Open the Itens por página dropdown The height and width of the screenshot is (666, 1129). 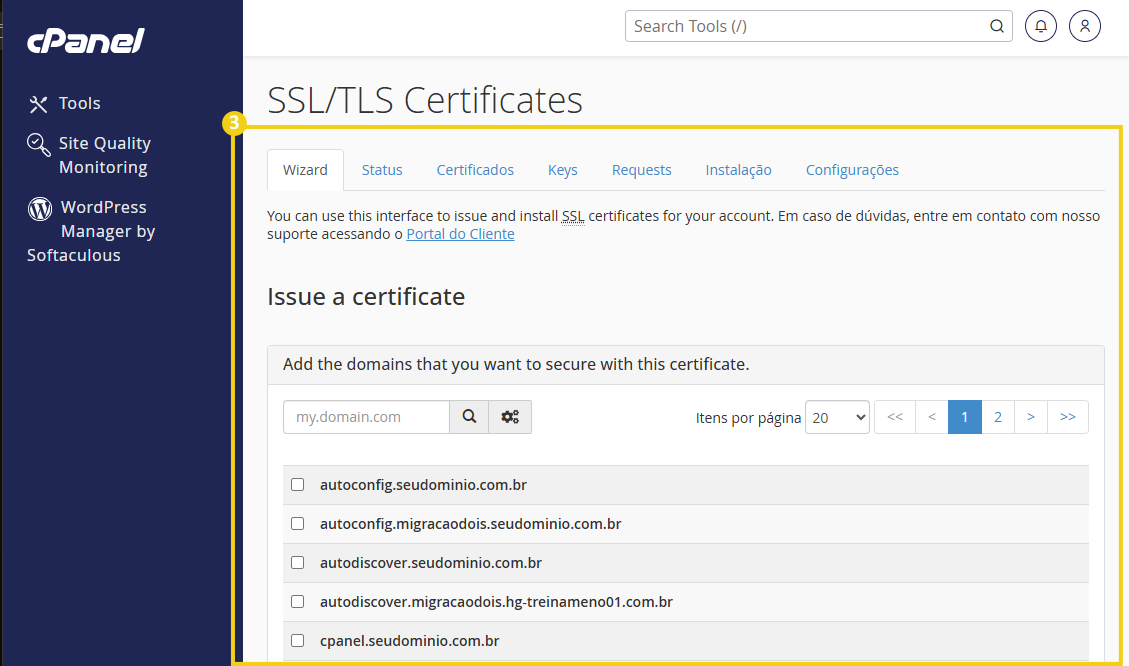pyautogui.click(x=837, y=418)
